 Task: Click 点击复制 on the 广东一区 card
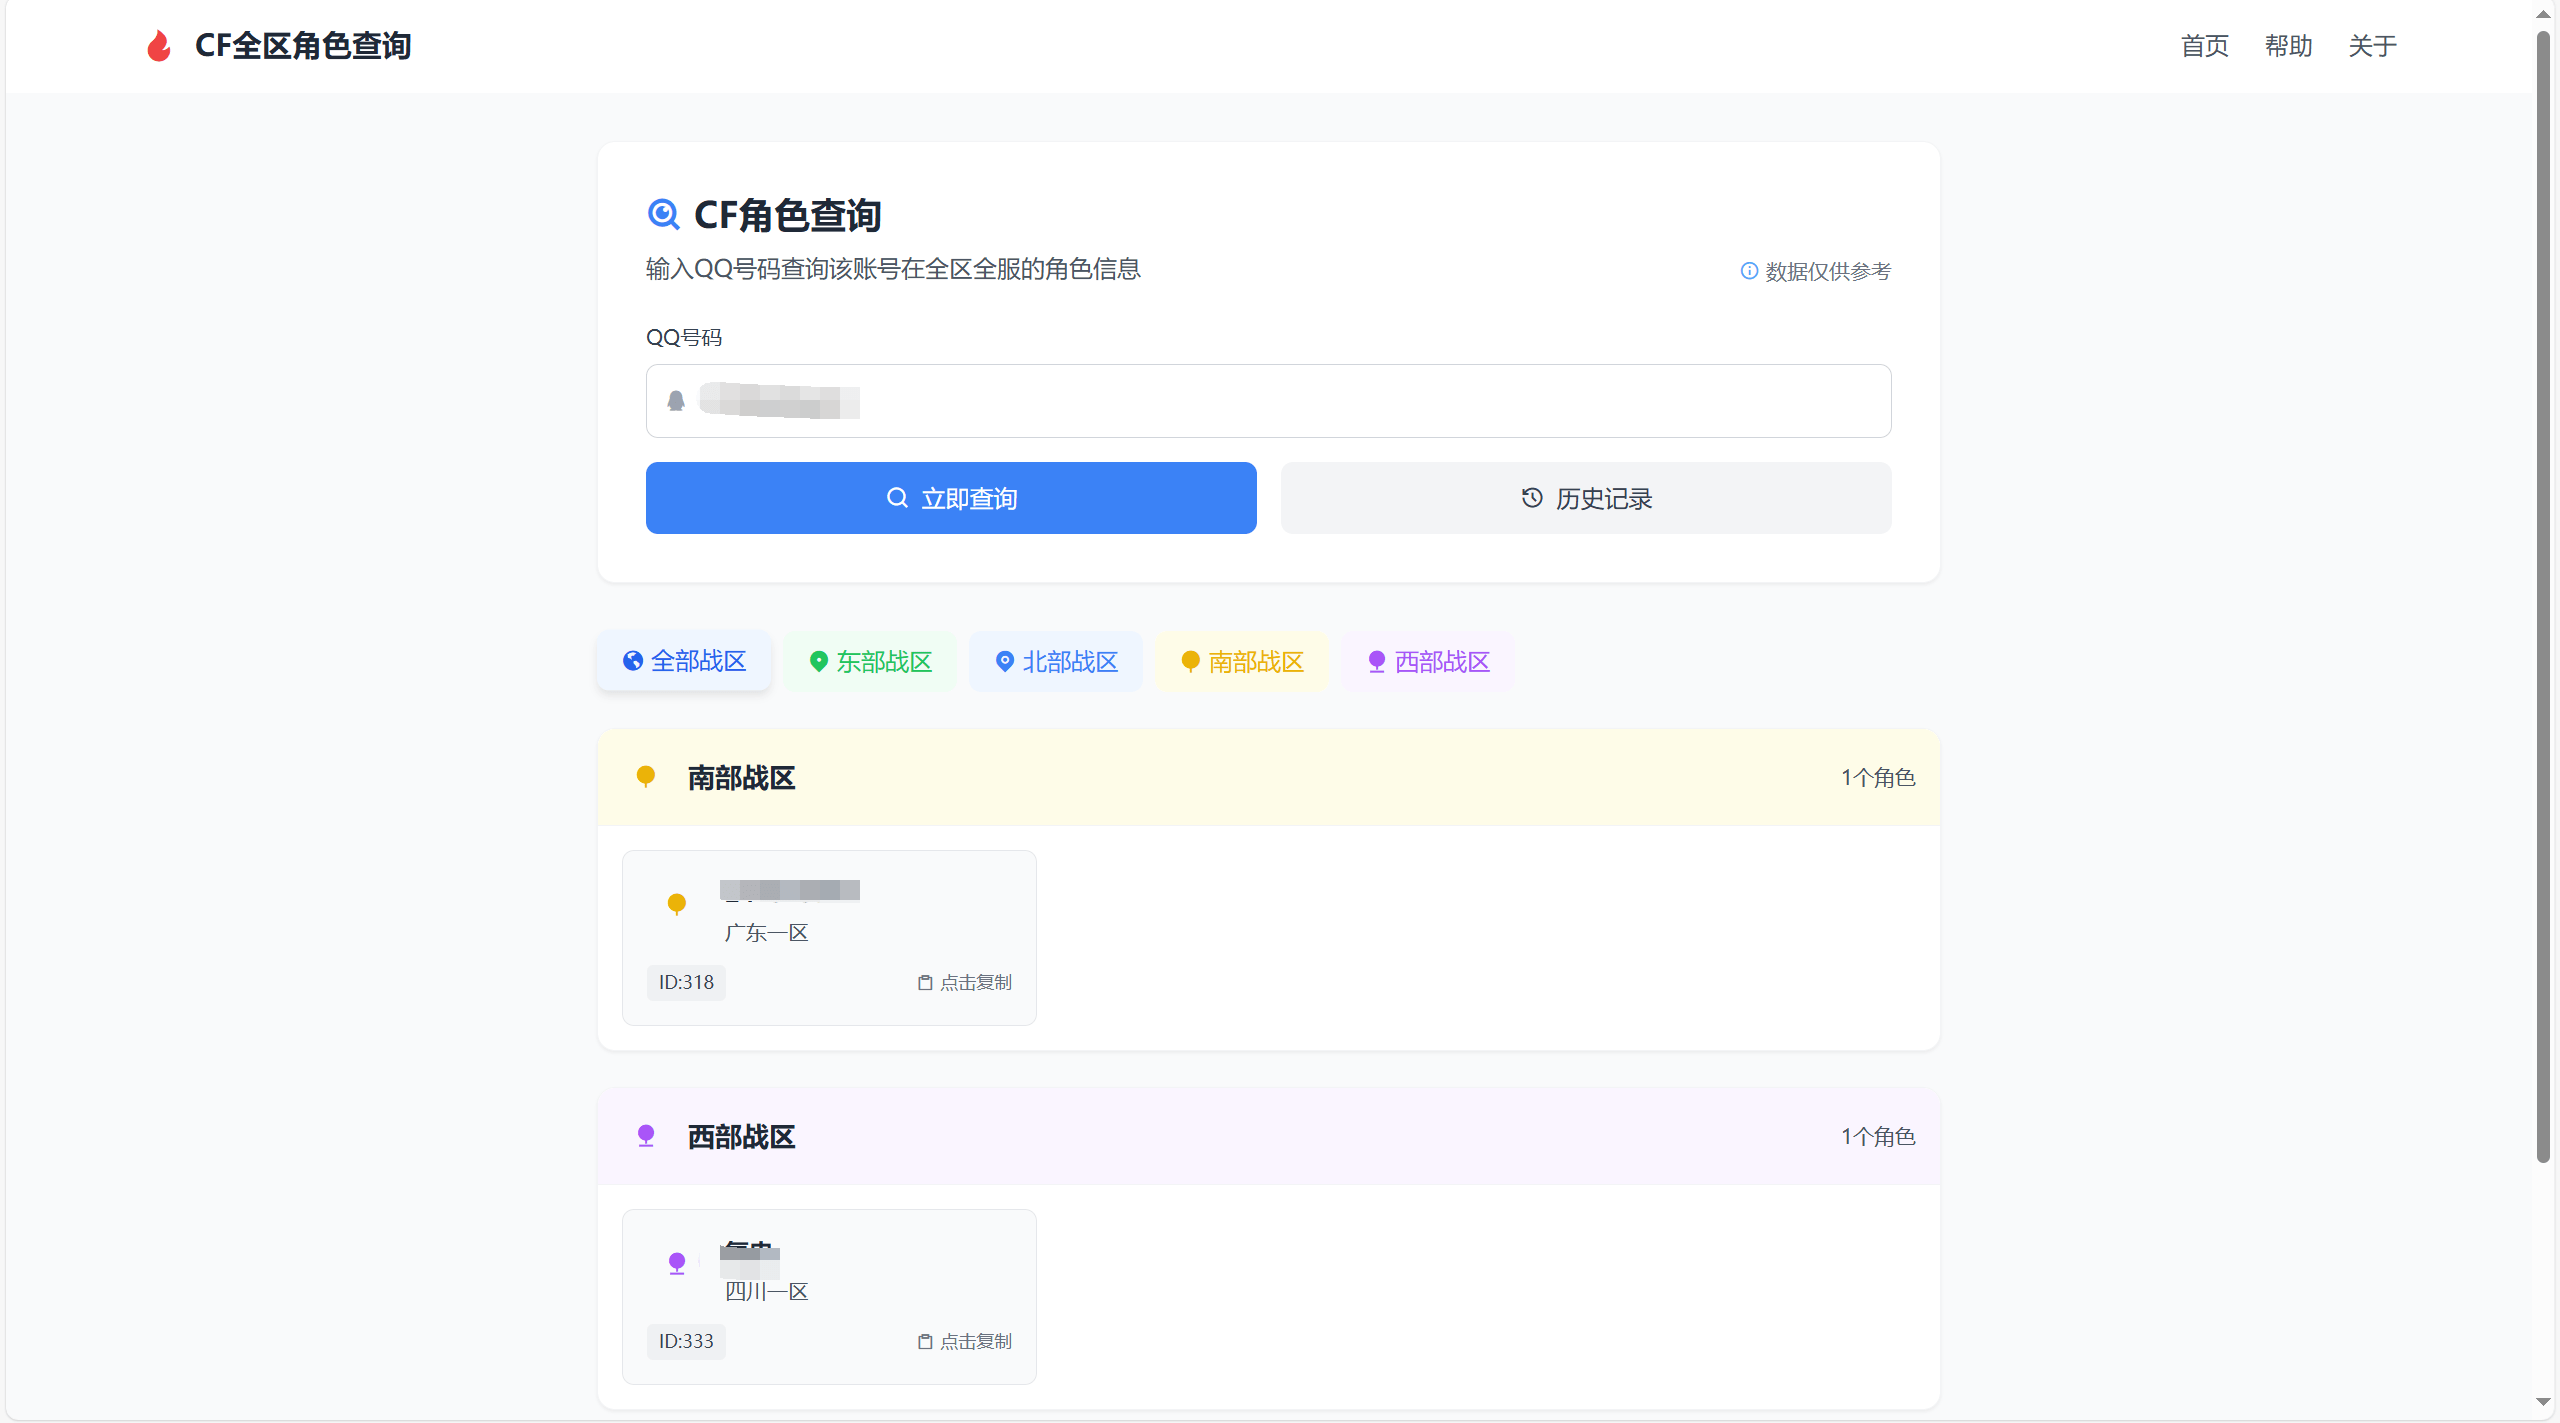(x=965, y=983)
